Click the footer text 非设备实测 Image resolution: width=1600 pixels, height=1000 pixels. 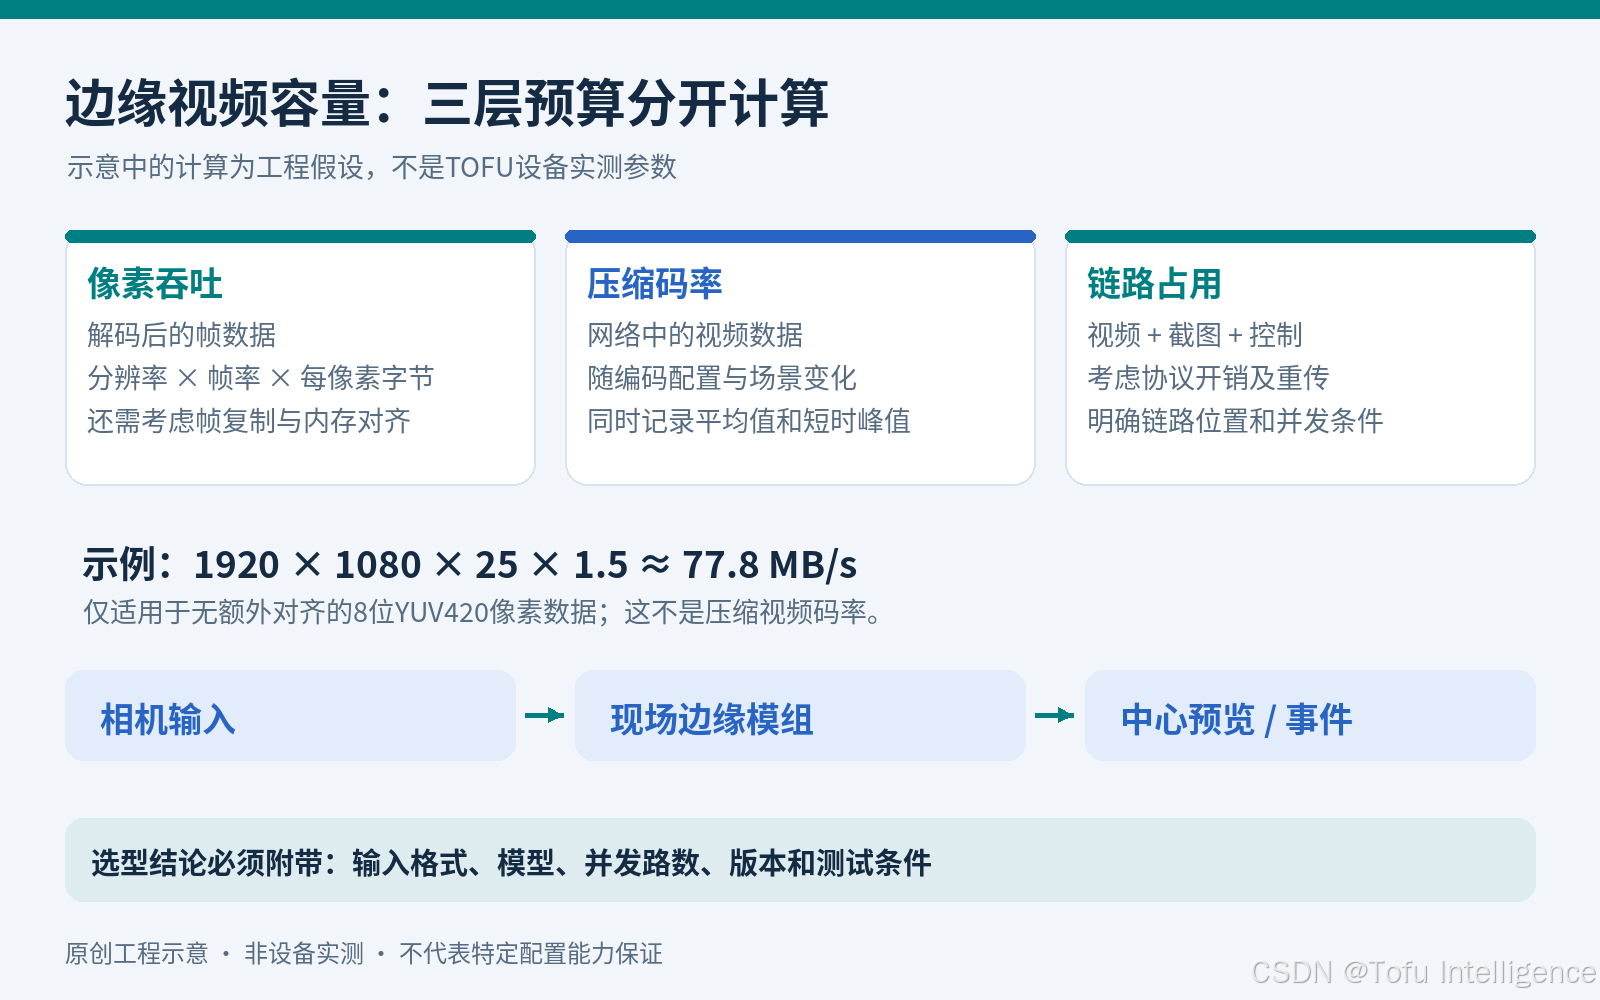click(304, 954)
